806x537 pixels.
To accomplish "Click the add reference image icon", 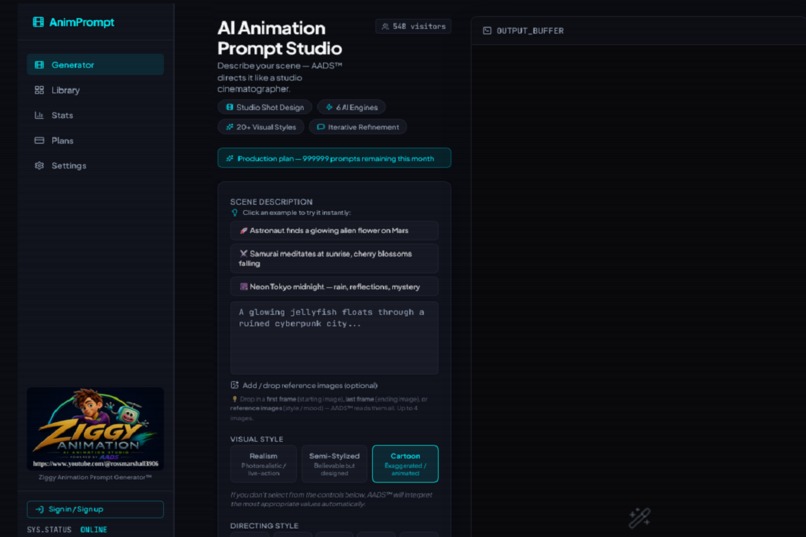I will 234,385.
